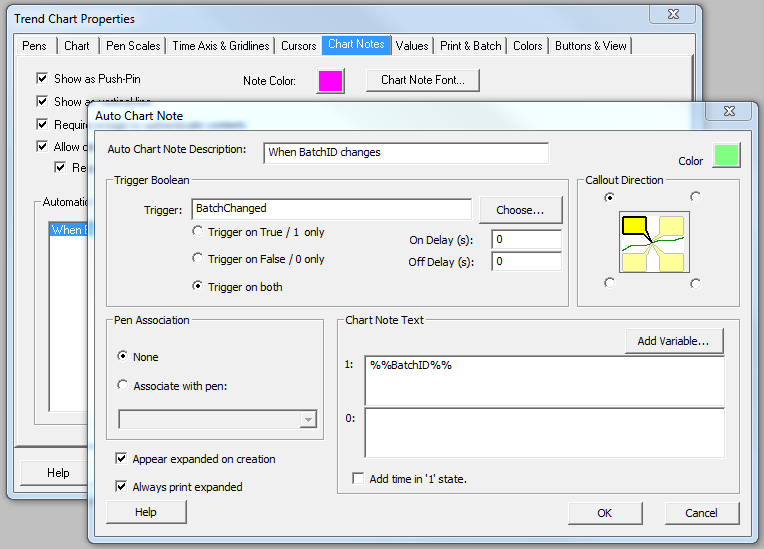Switch to the Pen Scales tab
This screenshot has height=549, width=764.
132,46
